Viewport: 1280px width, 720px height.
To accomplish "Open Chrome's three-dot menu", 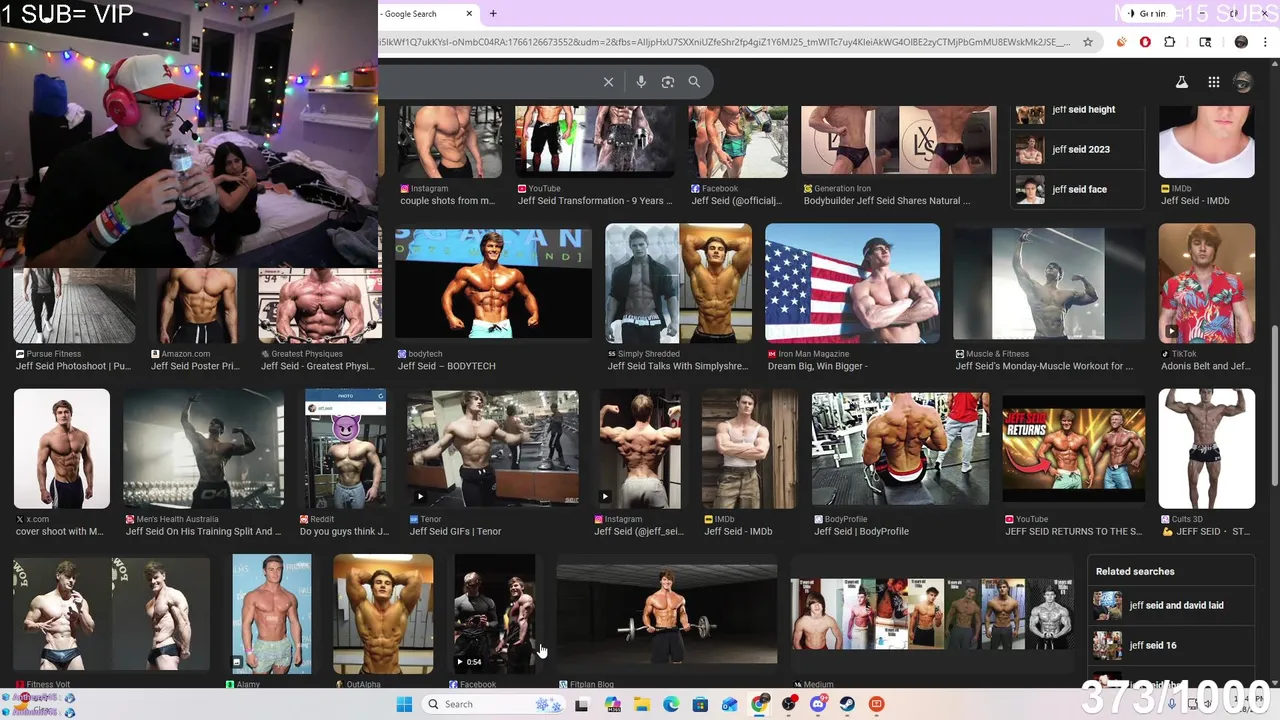I will click(x=1265, y=42).
